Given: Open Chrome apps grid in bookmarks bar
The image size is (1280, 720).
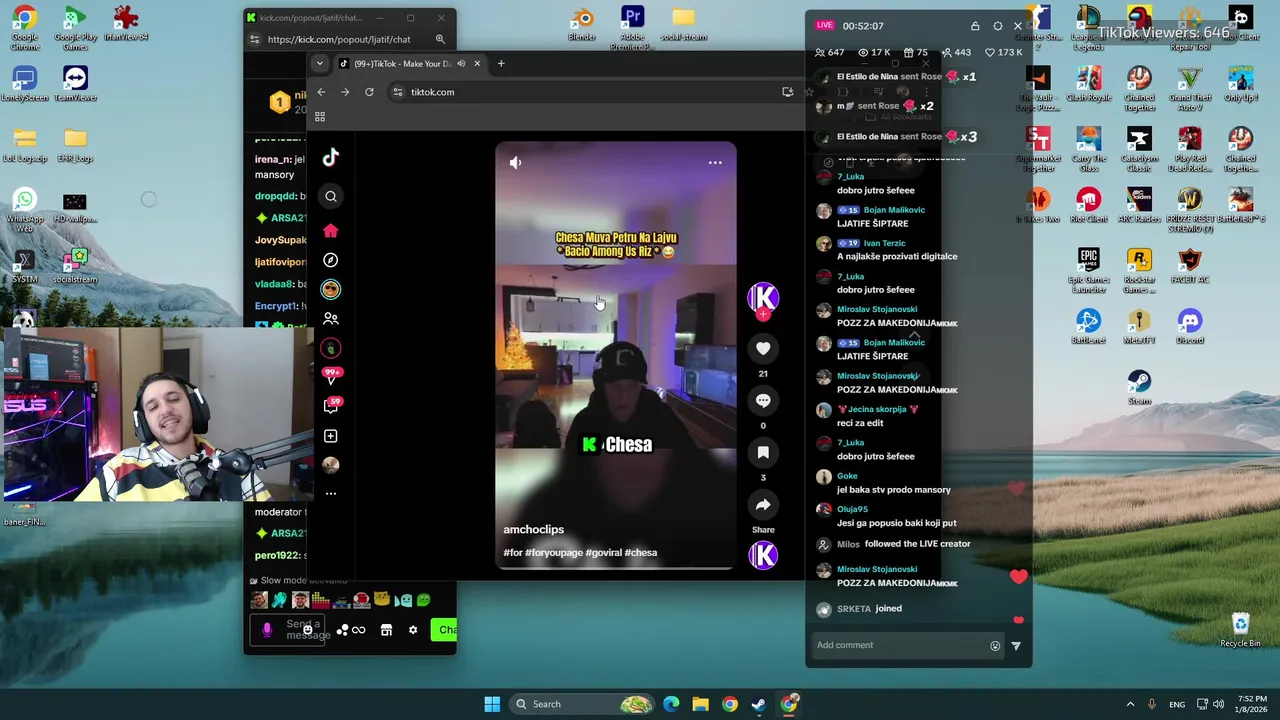Looking at the screenshot, I should [320, 117].
